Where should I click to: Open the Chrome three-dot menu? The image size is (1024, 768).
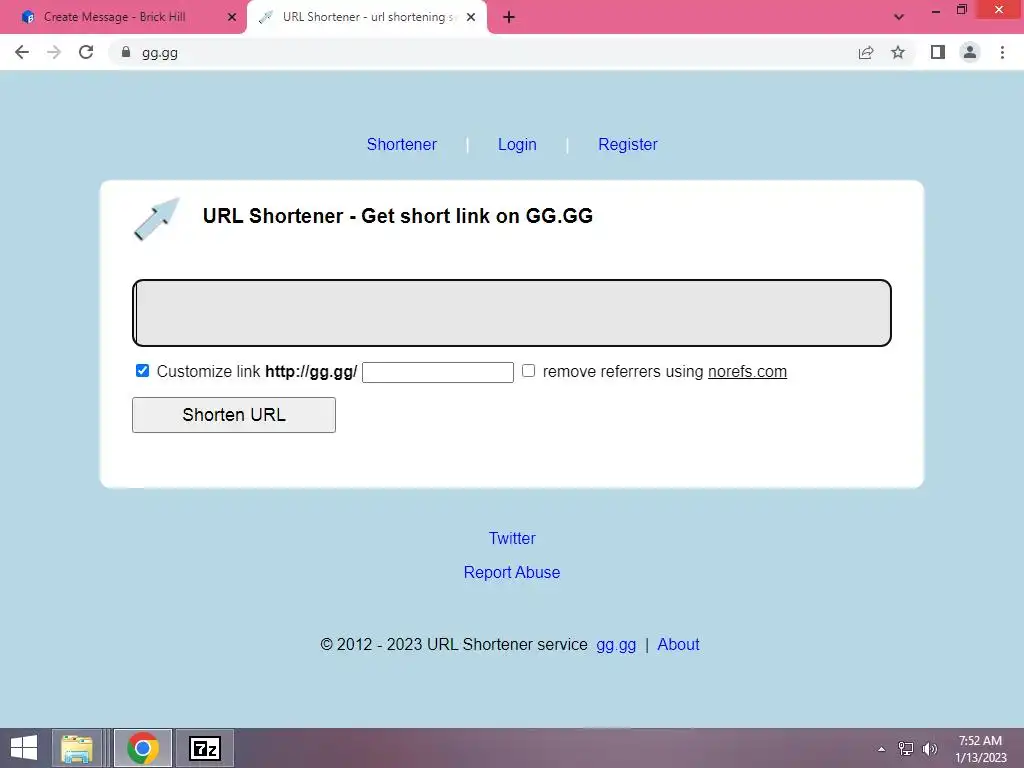[1002, 52]
